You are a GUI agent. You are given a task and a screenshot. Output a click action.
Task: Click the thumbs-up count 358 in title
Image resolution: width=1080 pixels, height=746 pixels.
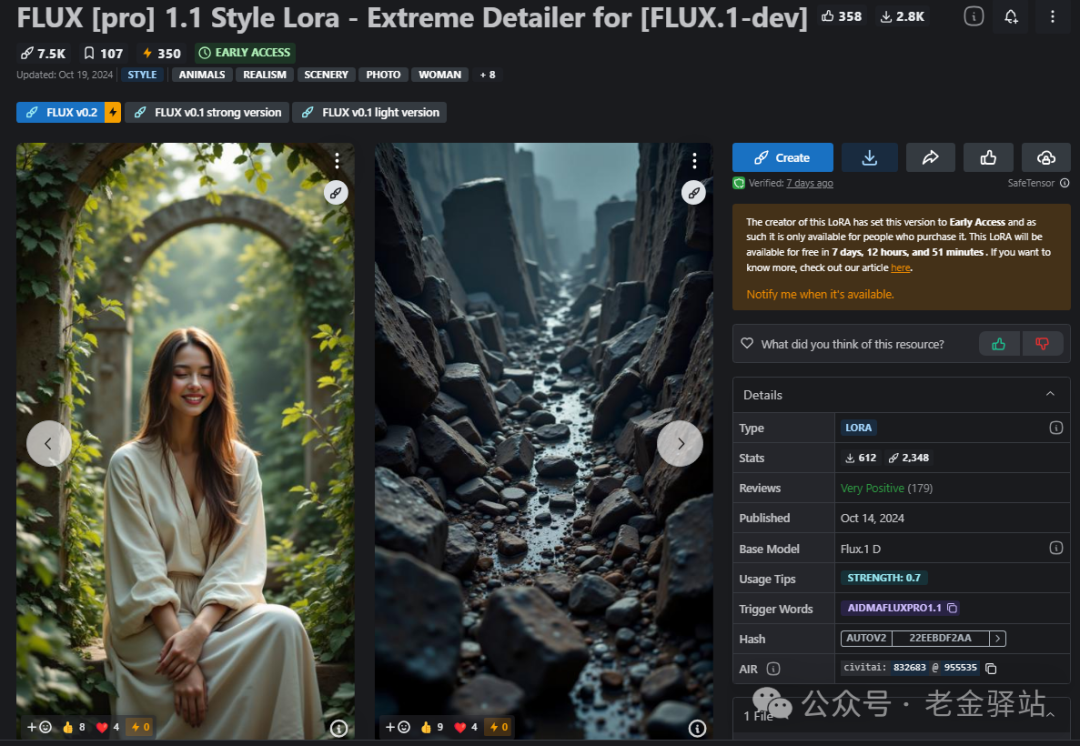pos(841,16)
